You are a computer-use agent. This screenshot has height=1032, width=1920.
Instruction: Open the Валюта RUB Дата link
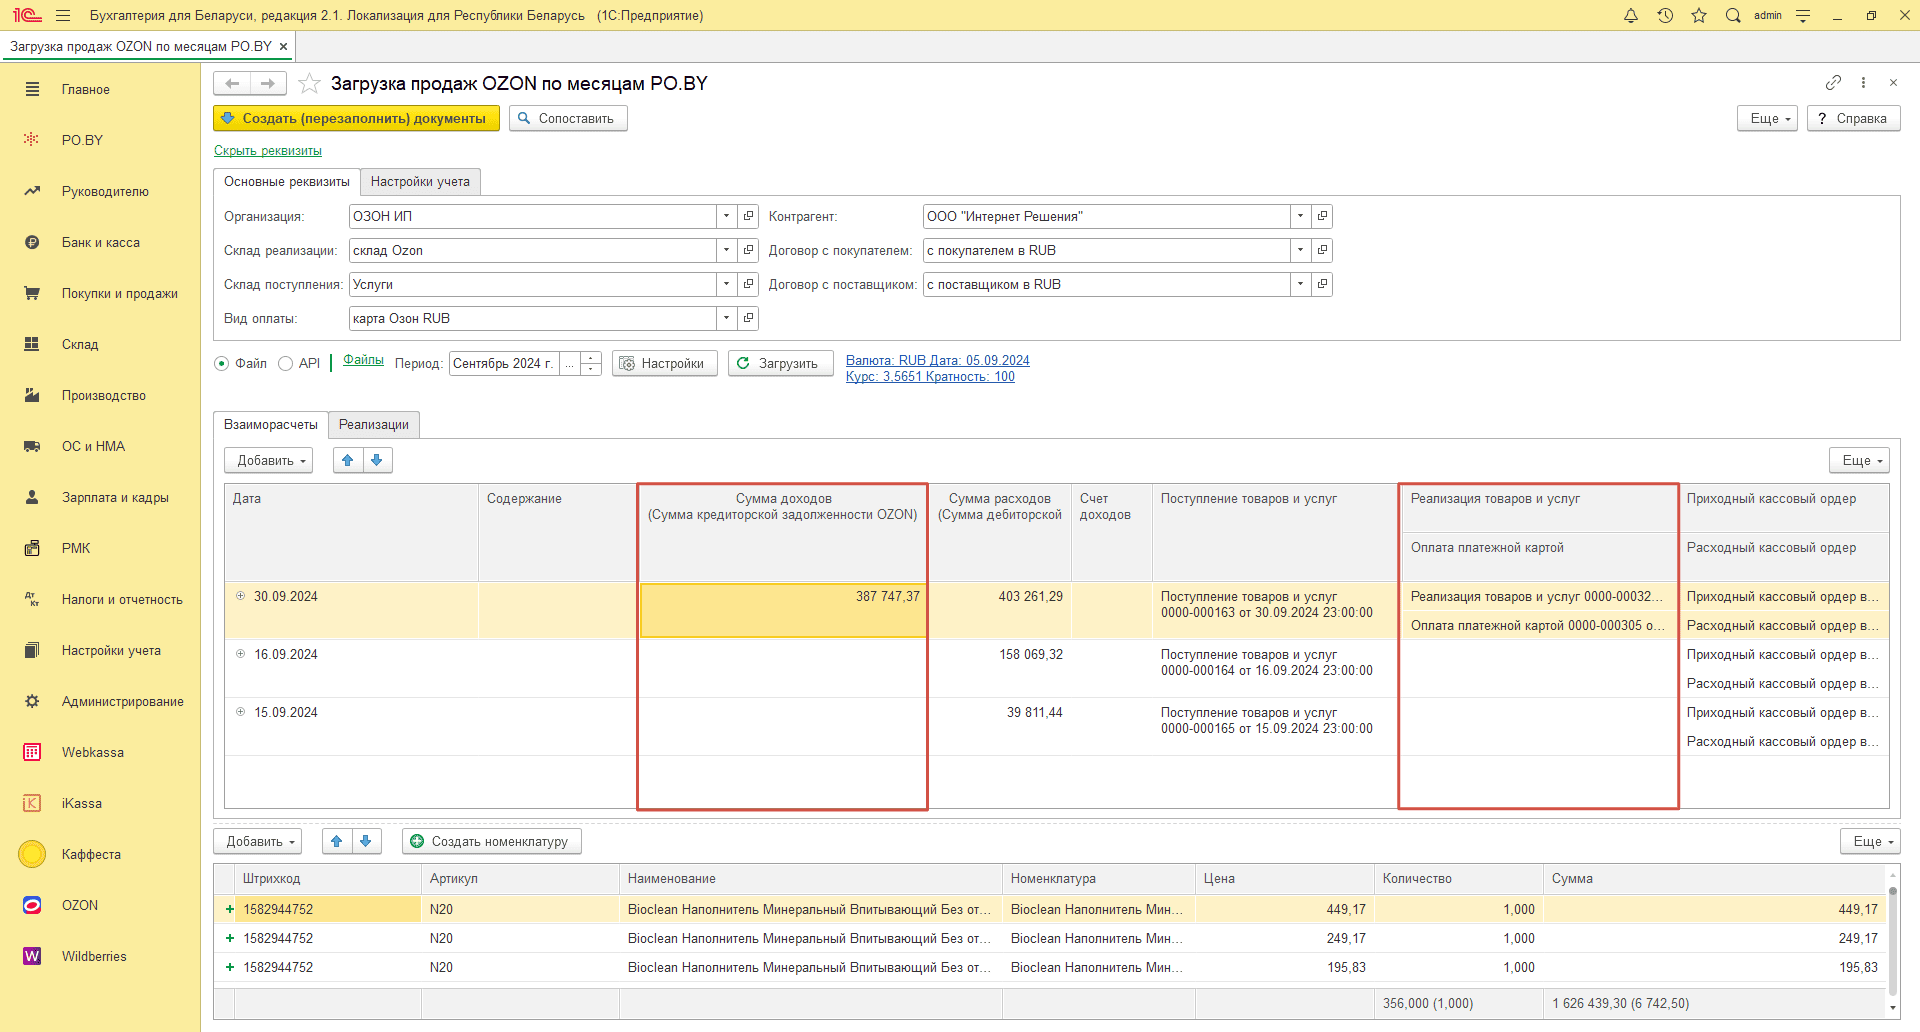938,360
